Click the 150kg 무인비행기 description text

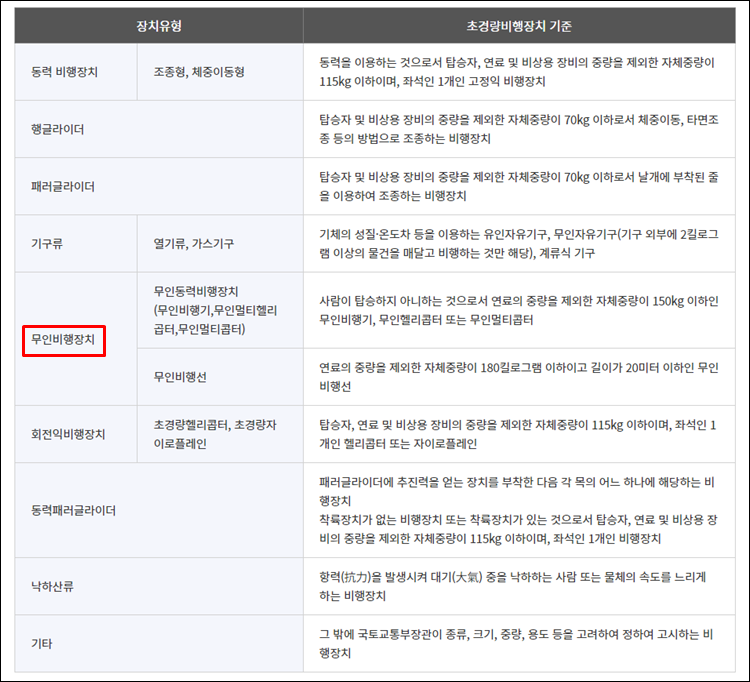pos(519,310)
